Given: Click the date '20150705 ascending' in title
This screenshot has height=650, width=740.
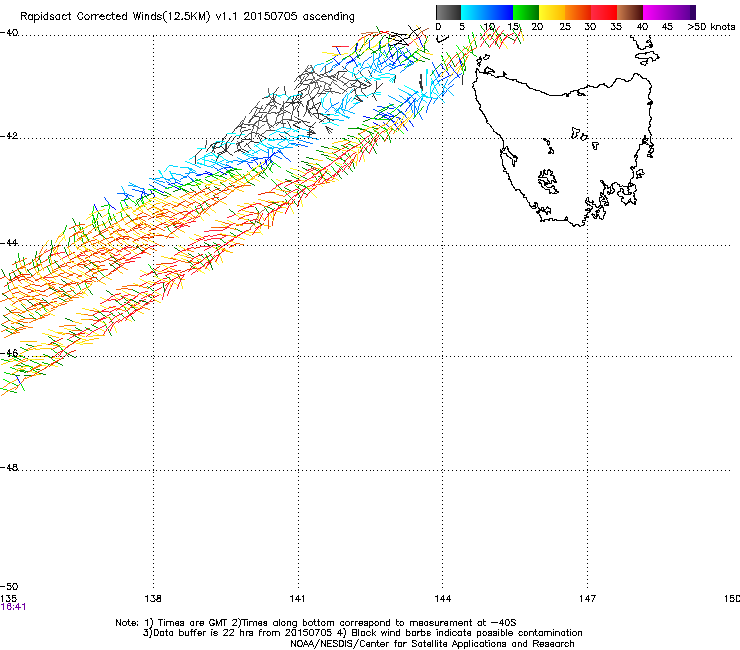Looking at the screenshot, I should [x=299, y=17].
